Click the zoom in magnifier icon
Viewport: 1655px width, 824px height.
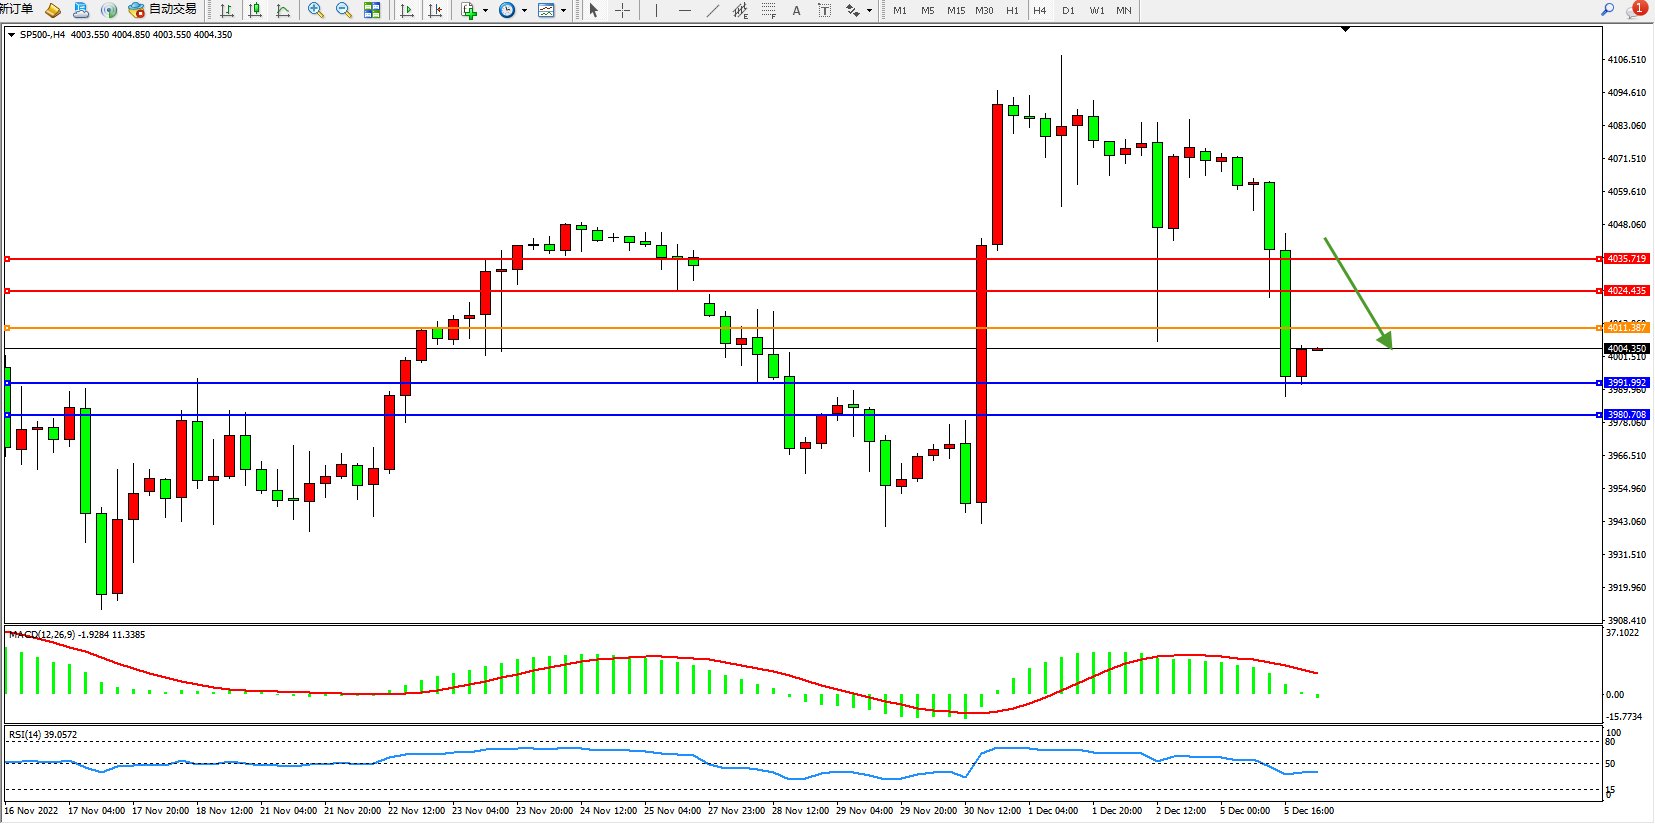click(316, 10)
